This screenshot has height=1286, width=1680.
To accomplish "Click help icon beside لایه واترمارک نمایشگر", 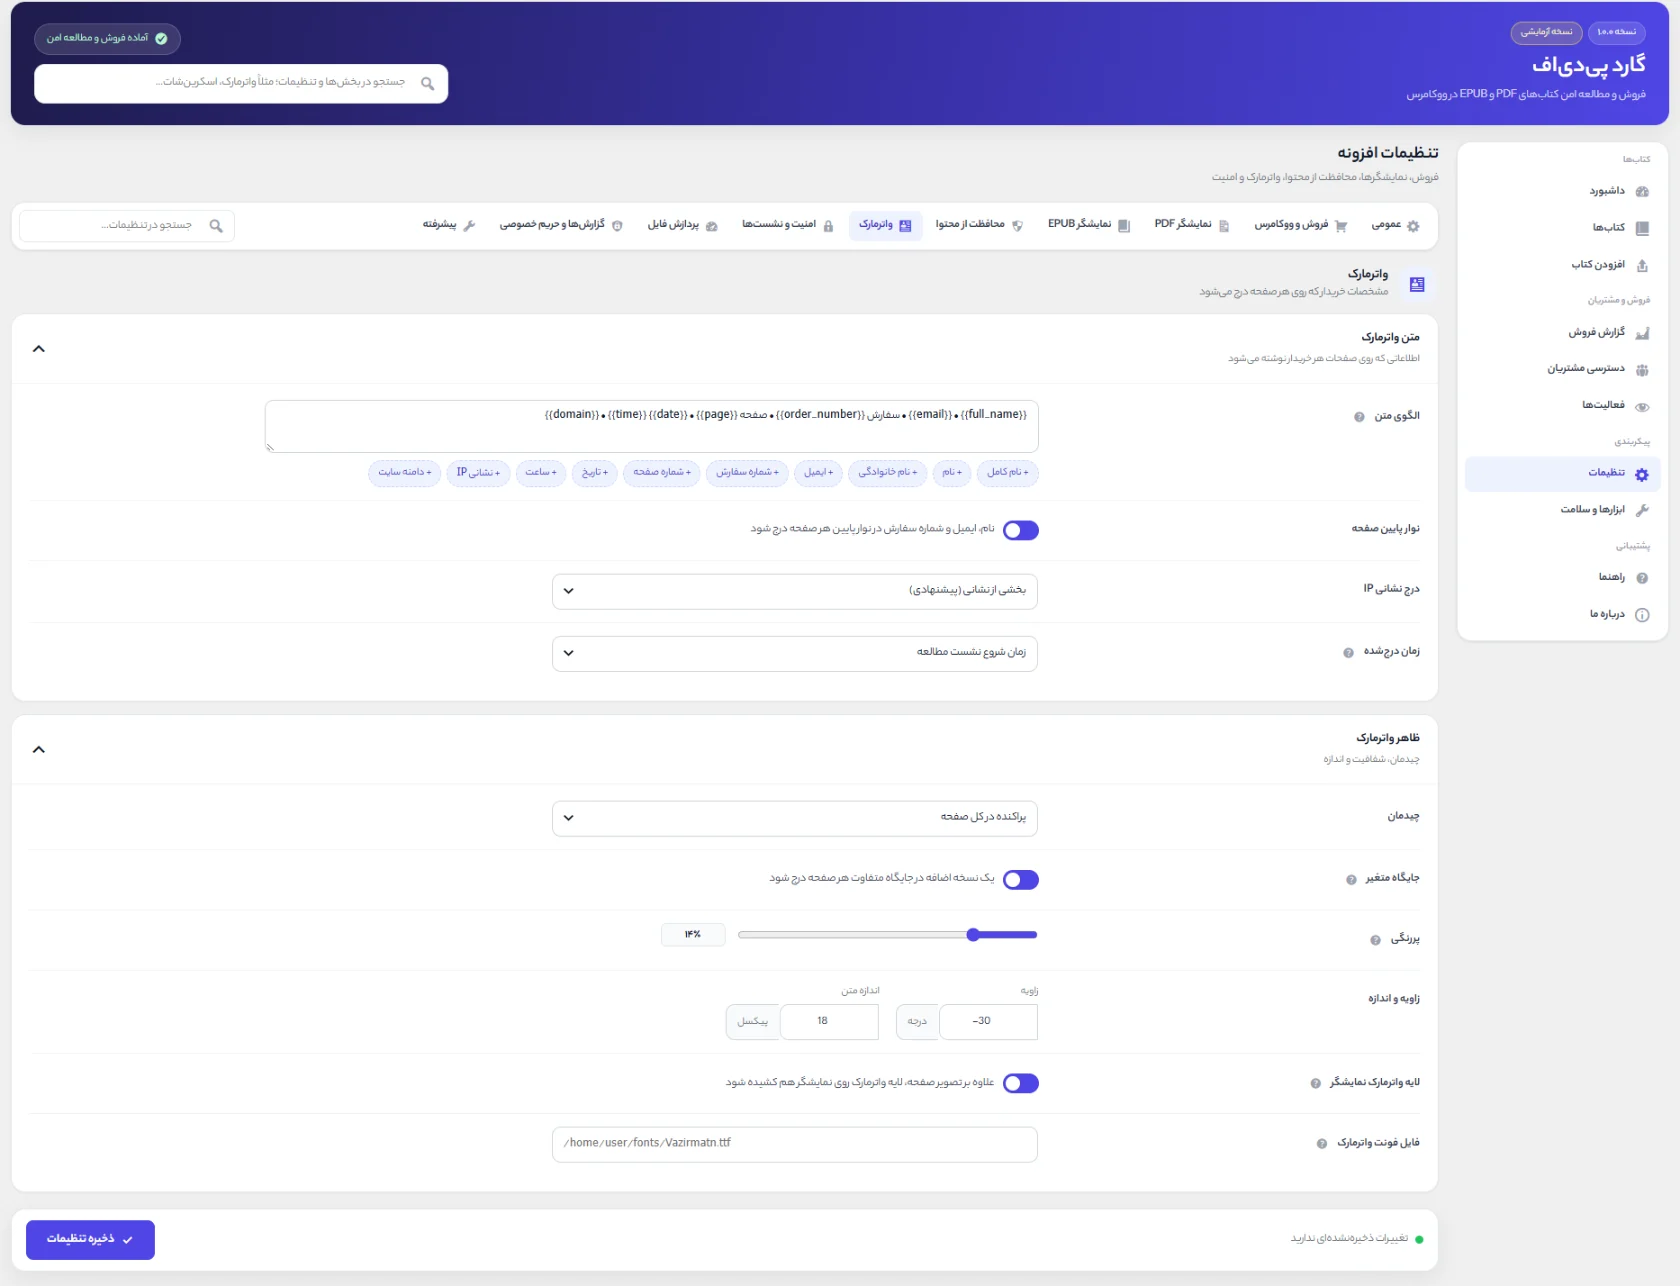I will coord(1315,1083).
